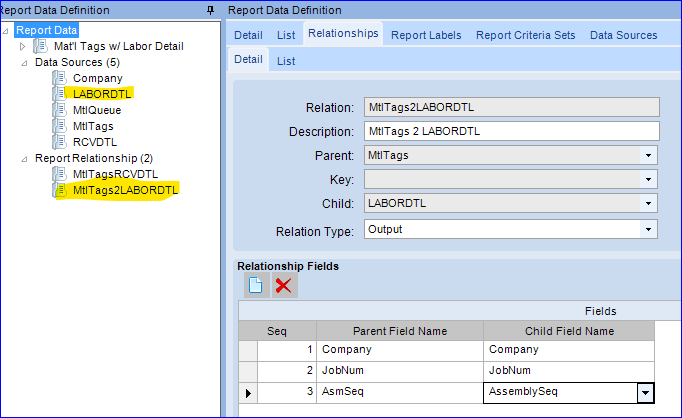Click the Relation field showing MtlTags2LABORDTL
Viewport: 682px width, 418px height.
click(x=512, y=107)
